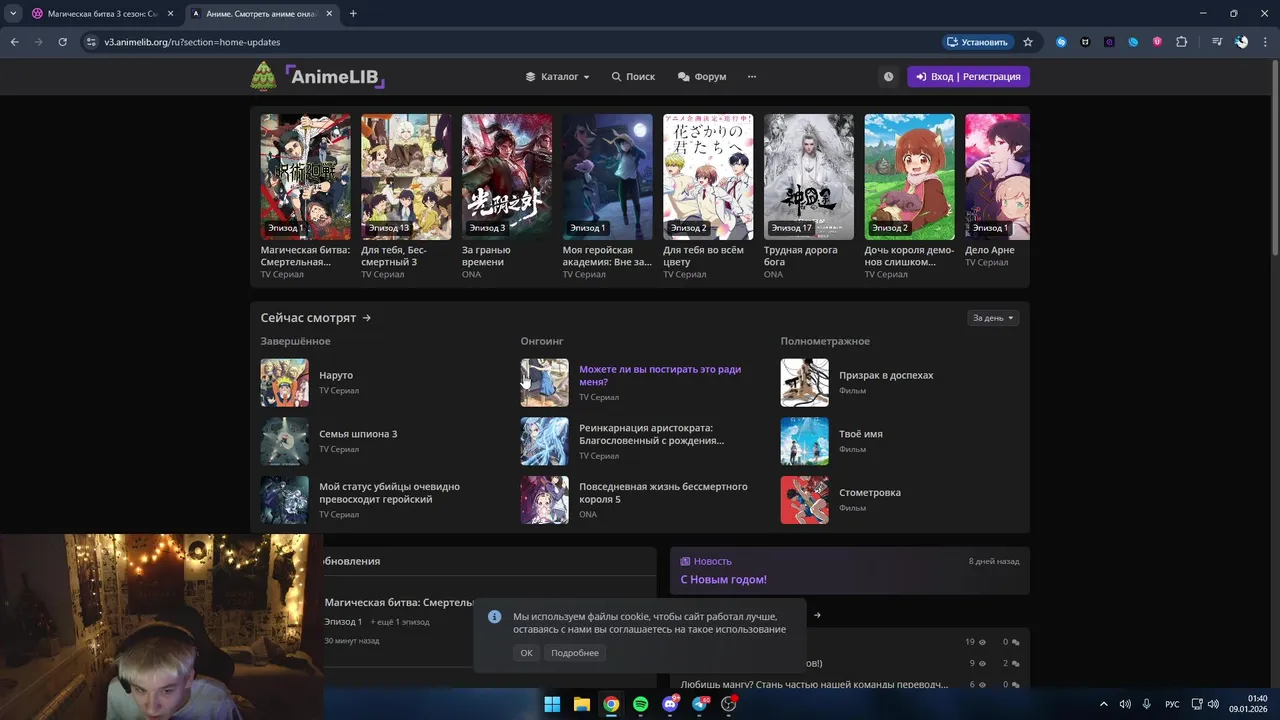The image size is (1280, 720).
Task: Click the Стометровка cover thumbnail
Action: (805, 500)
